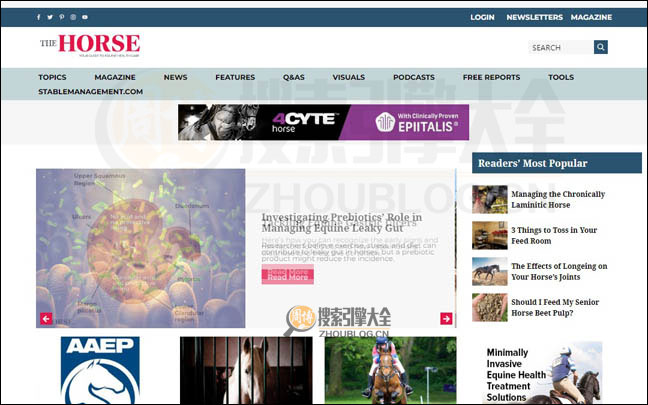Click longeing horse article thumbnail

[490, 272]
